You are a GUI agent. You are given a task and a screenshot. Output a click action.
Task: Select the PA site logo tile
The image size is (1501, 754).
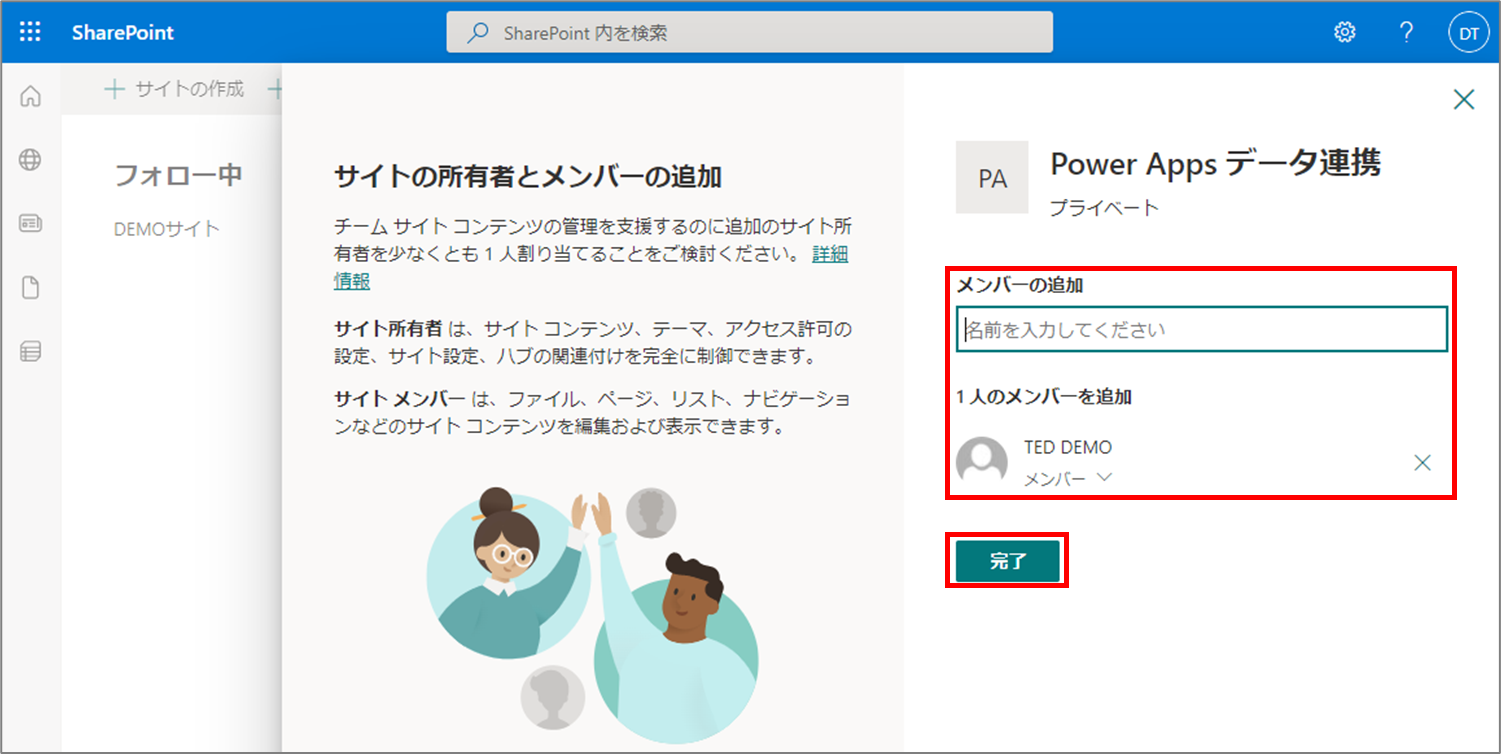(x=992, y=177)
